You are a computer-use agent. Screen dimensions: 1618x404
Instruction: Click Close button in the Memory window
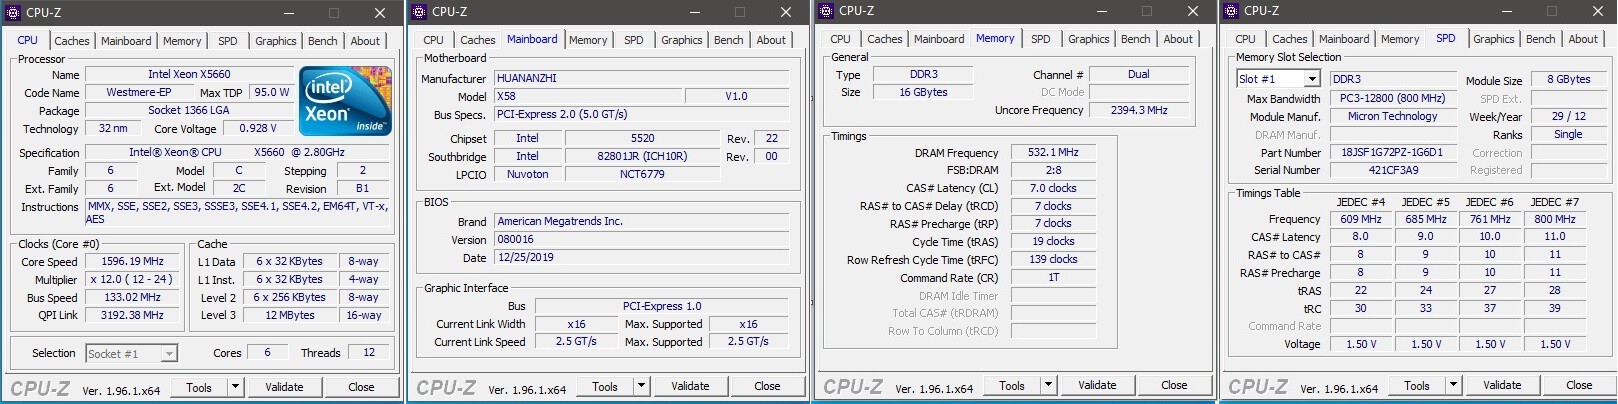(1174, 385)
